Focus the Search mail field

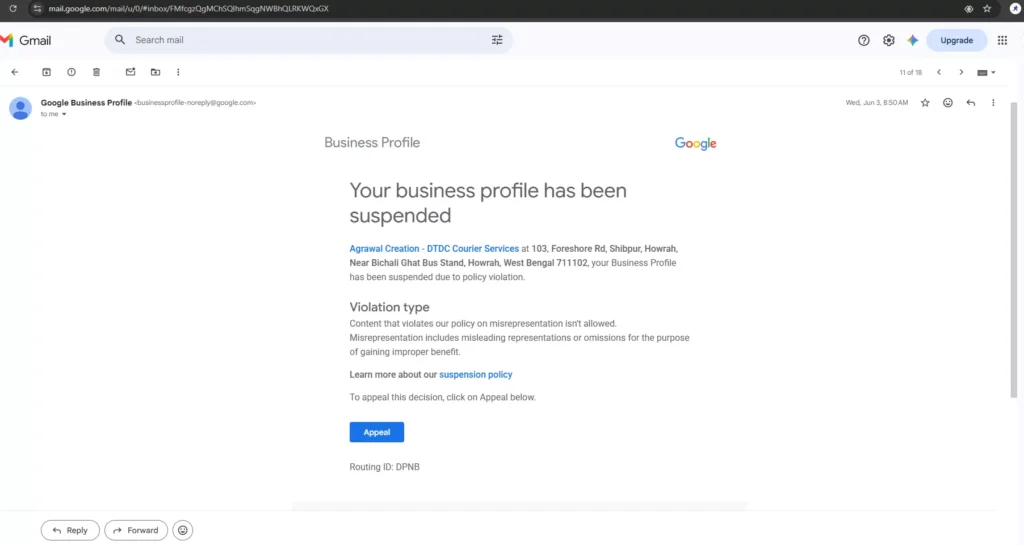[309, 40]
